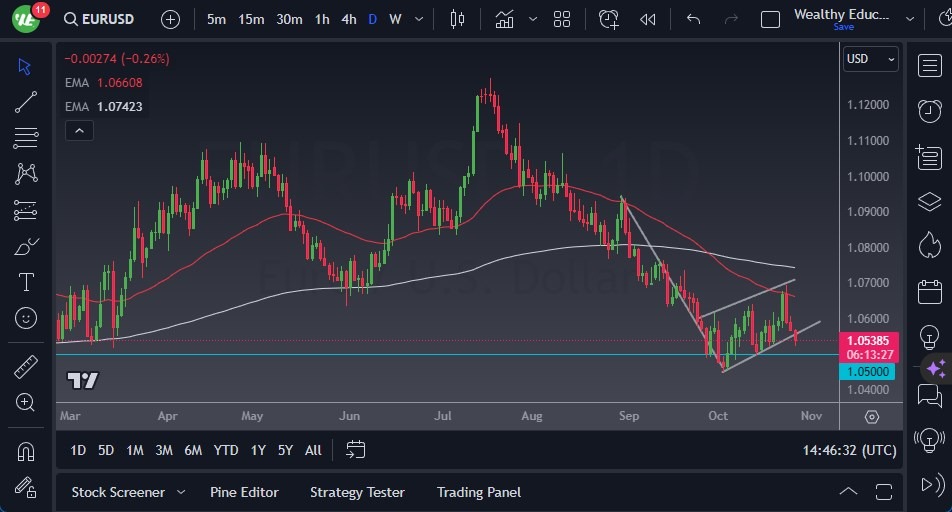The width and height of the screenshot is (952, 512).
Task: Click the YTD date range button
Action: tap(226, 450)
